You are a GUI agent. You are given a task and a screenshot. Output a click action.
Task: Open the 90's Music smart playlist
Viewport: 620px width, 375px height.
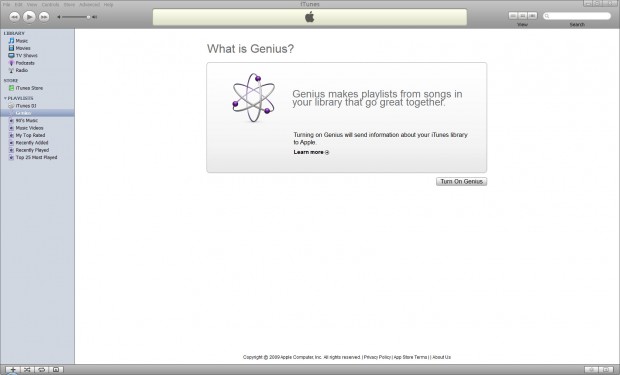pyautogui.click(x=26, y=120)
